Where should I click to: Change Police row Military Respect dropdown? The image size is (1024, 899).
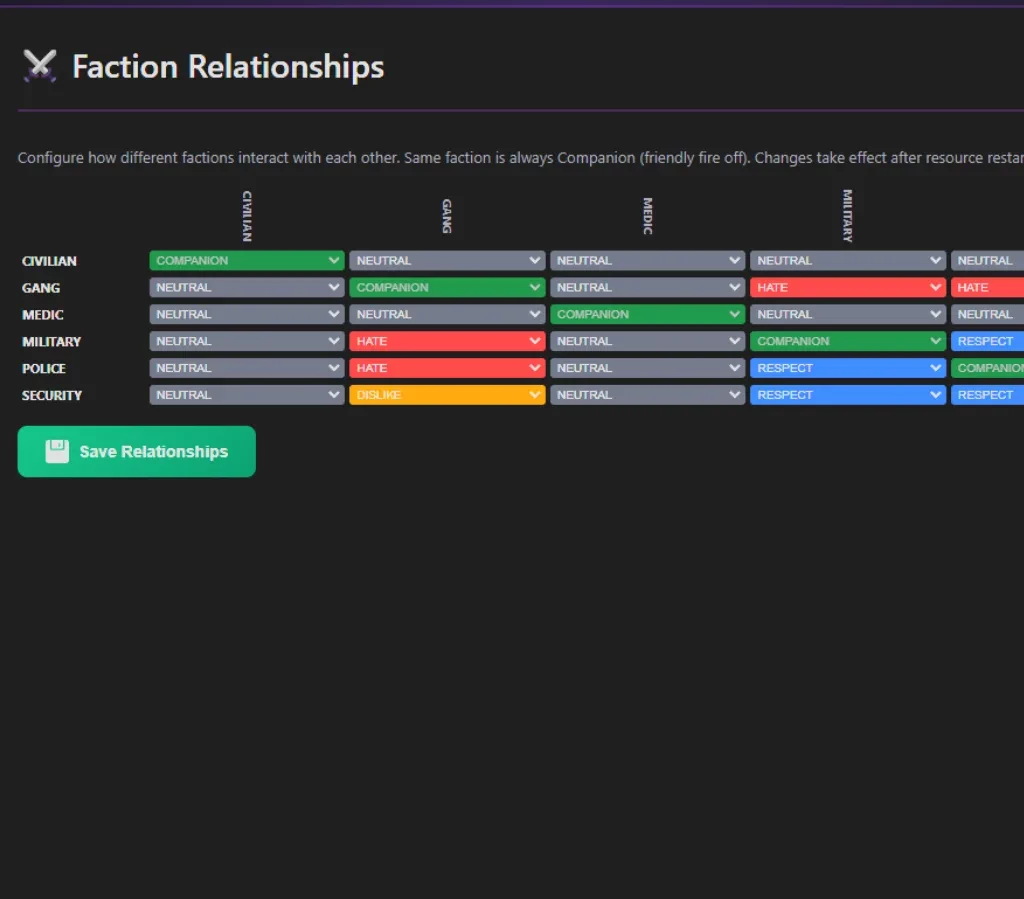click(x=848, y=368)
